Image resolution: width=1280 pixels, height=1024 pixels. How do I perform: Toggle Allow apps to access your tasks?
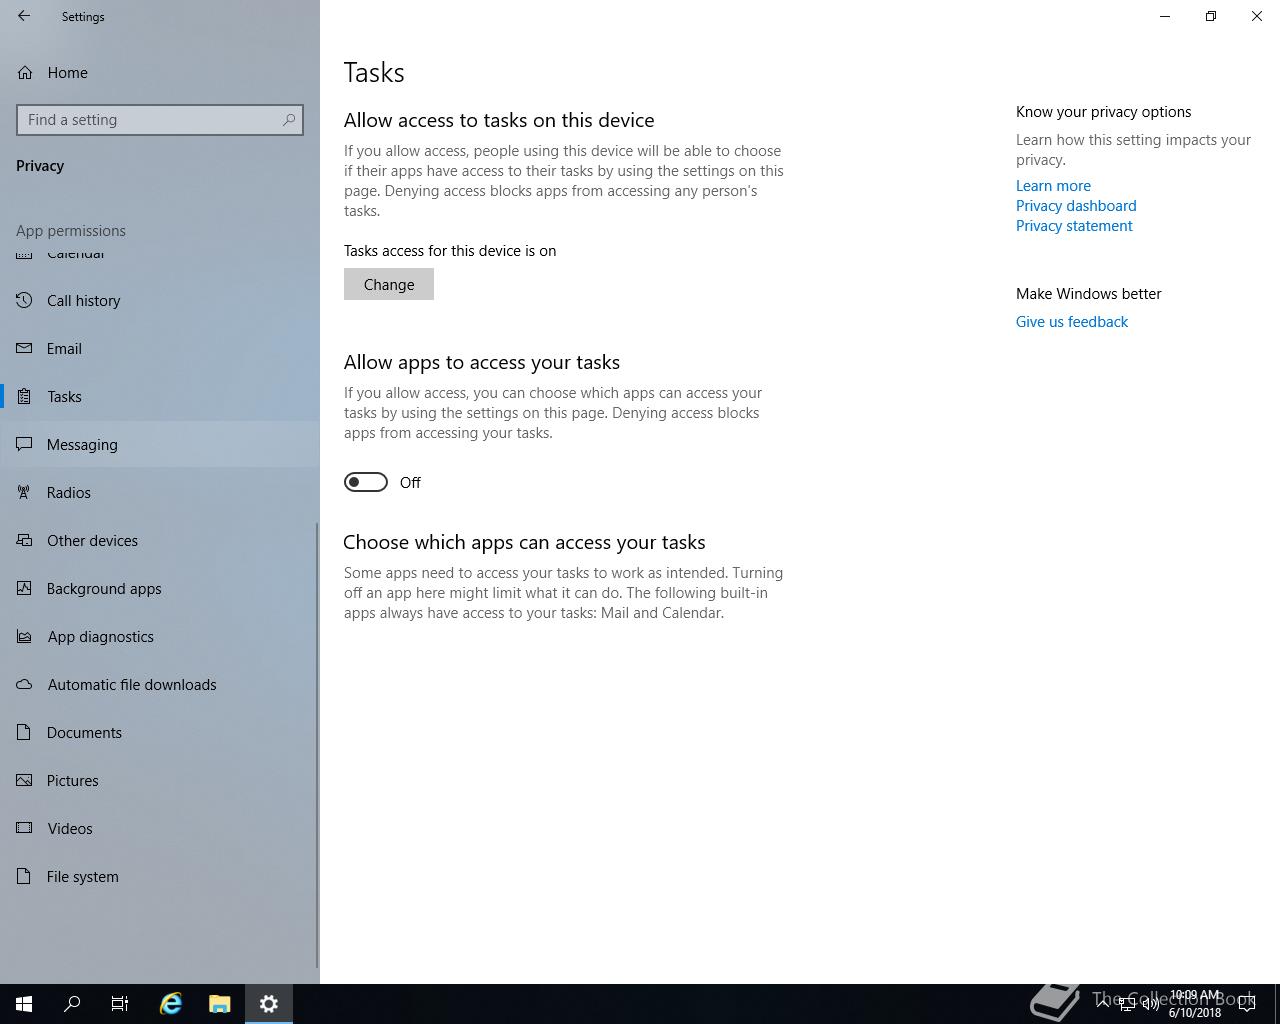366,482
